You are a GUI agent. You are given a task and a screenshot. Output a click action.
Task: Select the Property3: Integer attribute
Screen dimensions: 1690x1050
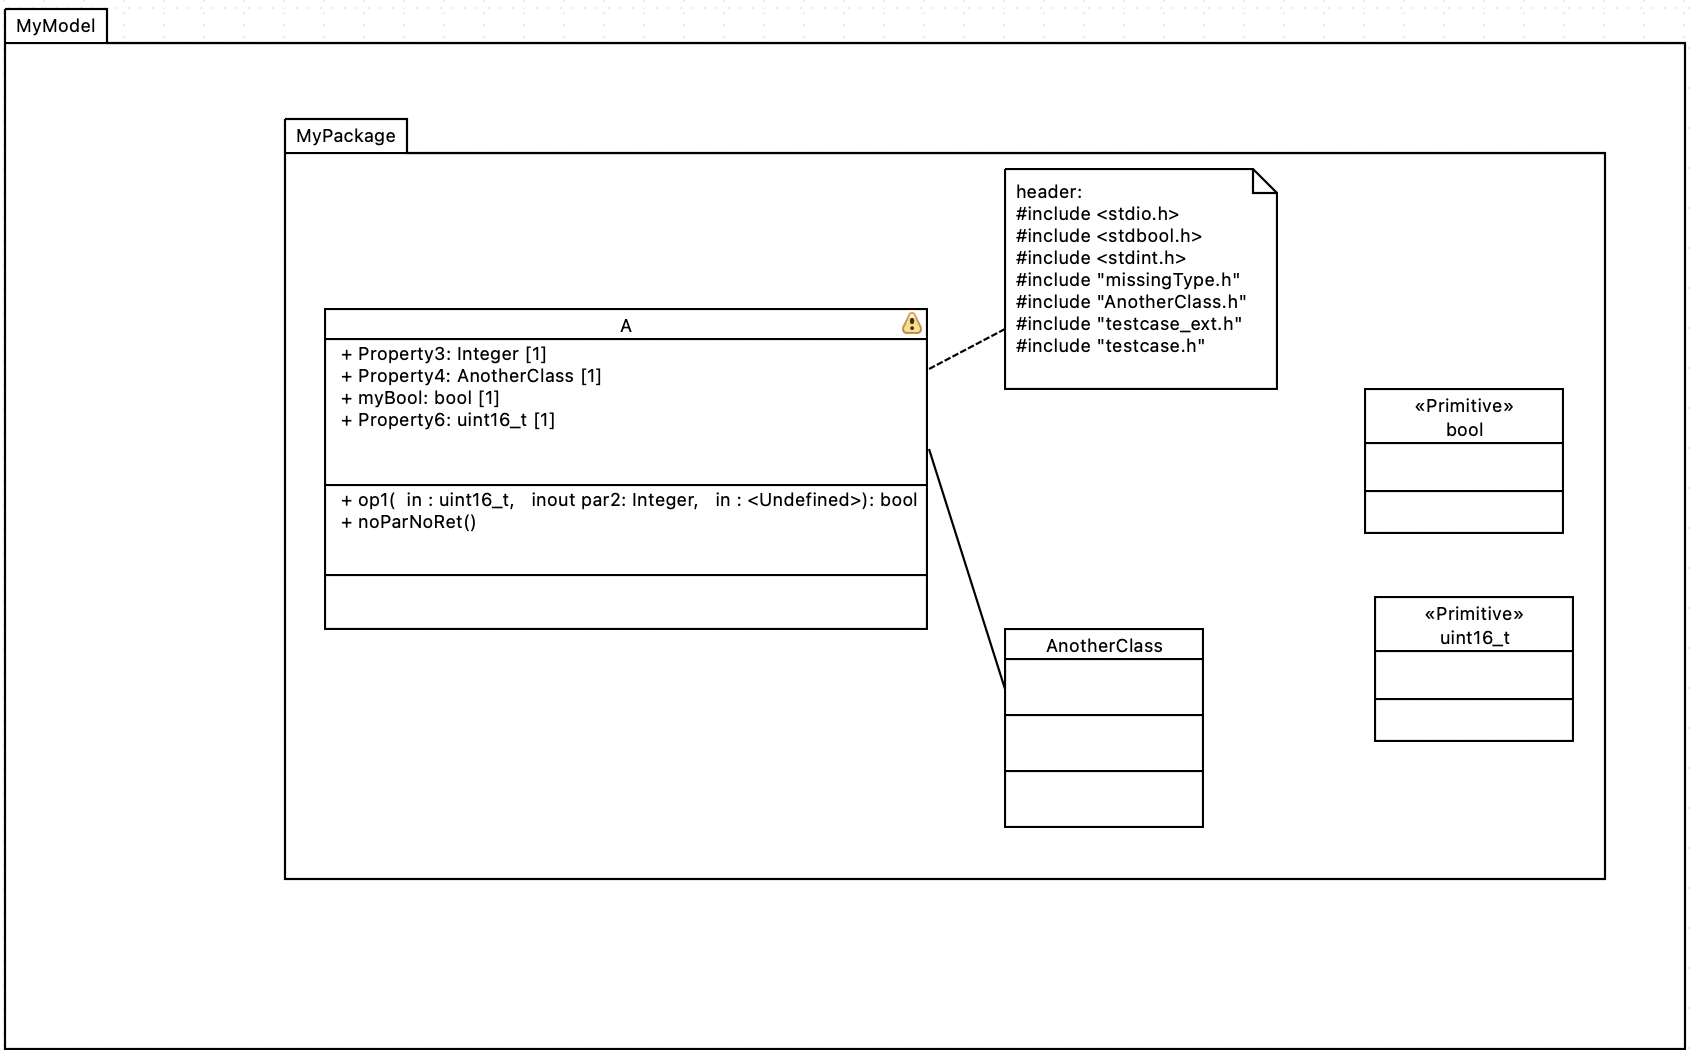tap(444, 354)
